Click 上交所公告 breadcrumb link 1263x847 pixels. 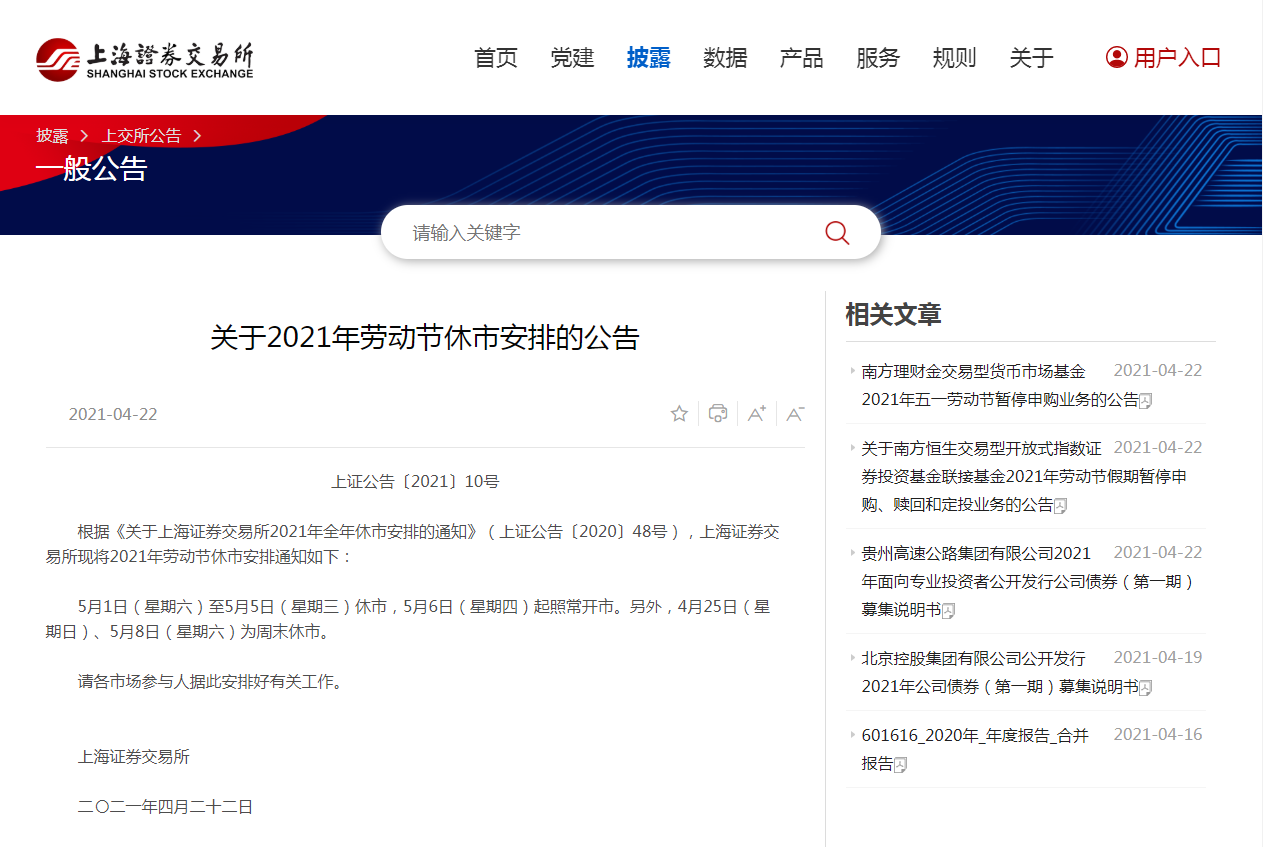[142, 136]
